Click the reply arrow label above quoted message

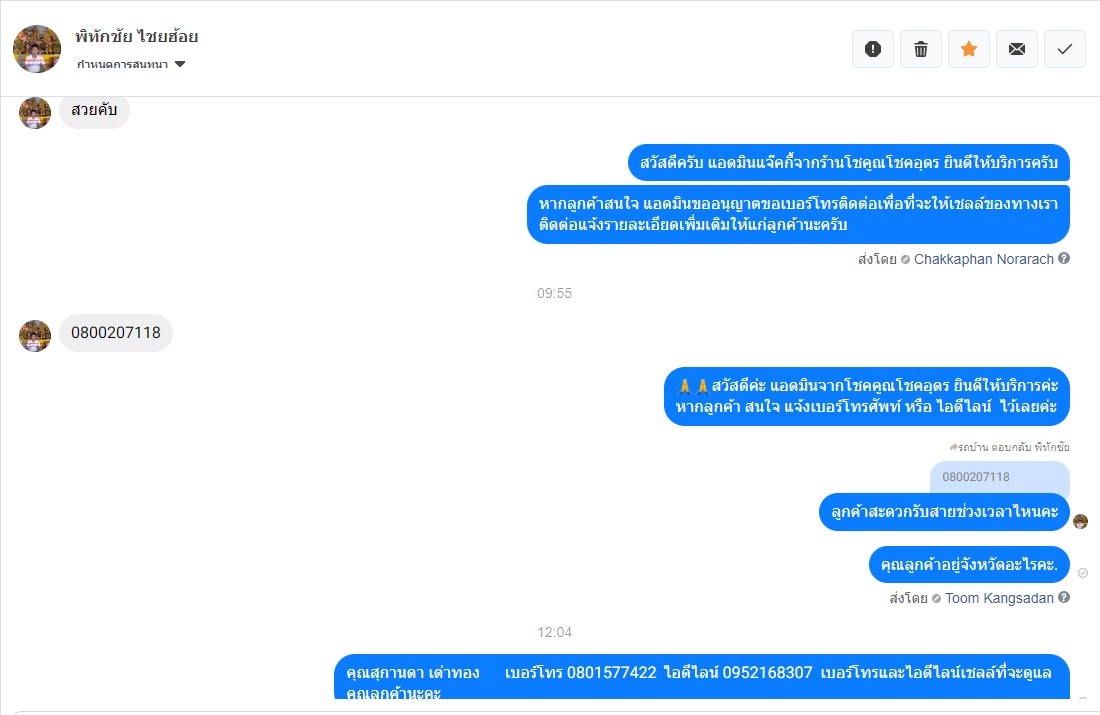(1010, 447)
